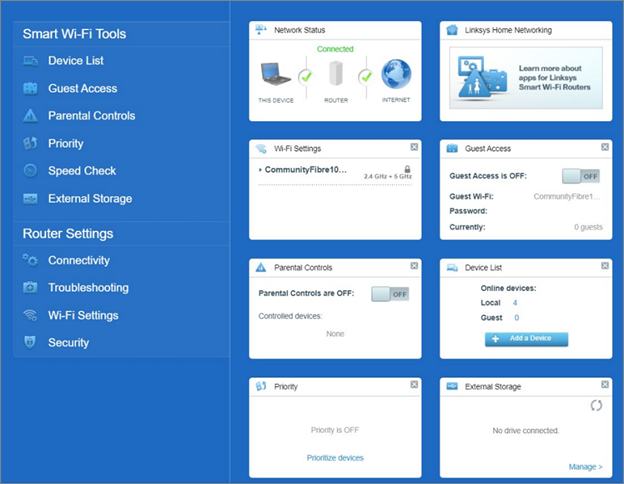624x484 pixels.
Task: Open Troubleshooting router settings
Action: 88,287
